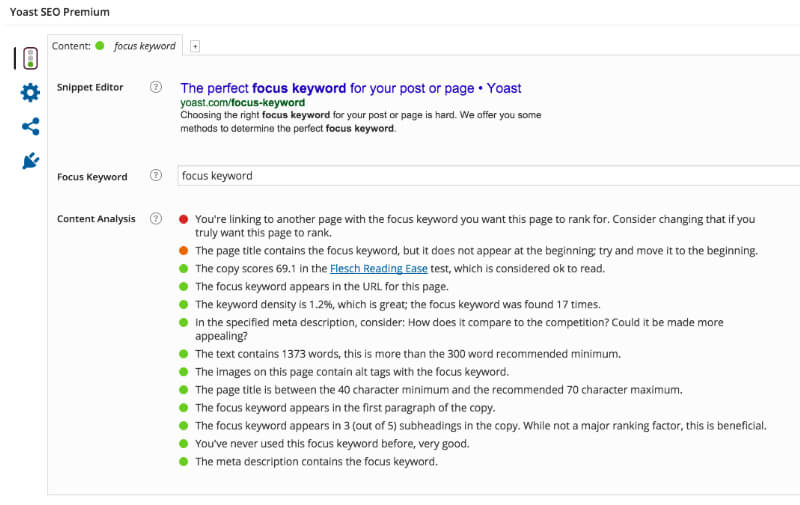The height and width of the screenshot is (505, 800).
Task: Open the Flesch Reading Ease link
Action: [379, 268]
